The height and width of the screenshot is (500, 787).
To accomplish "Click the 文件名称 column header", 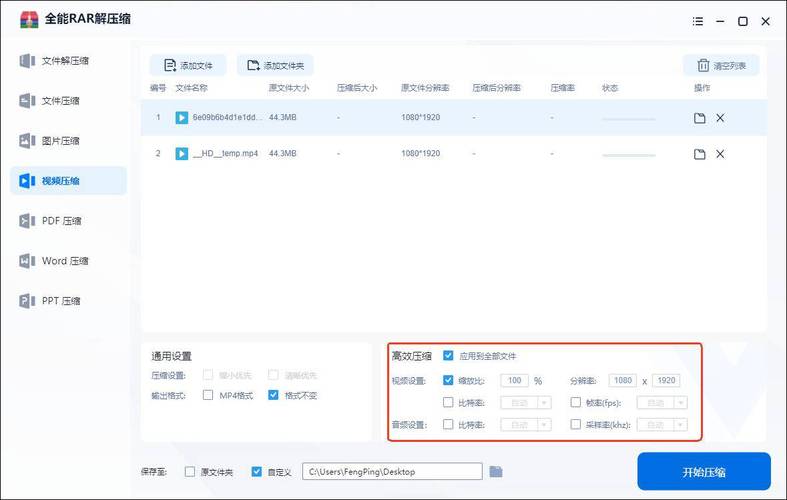I will tap(191, 88).
